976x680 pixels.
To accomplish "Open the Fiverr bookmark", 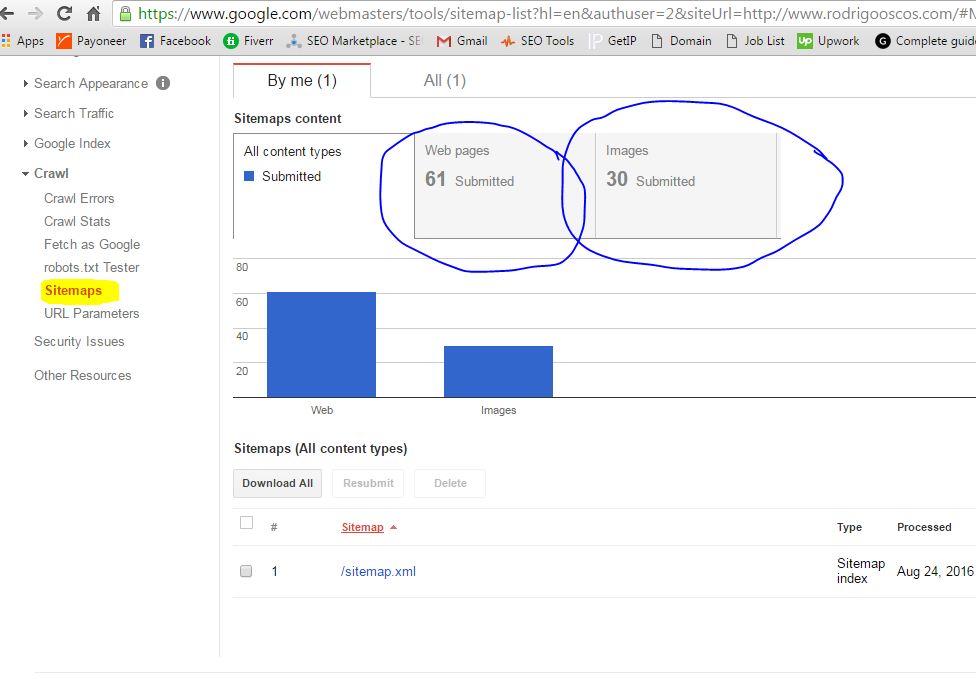I will tap(248, 41).
